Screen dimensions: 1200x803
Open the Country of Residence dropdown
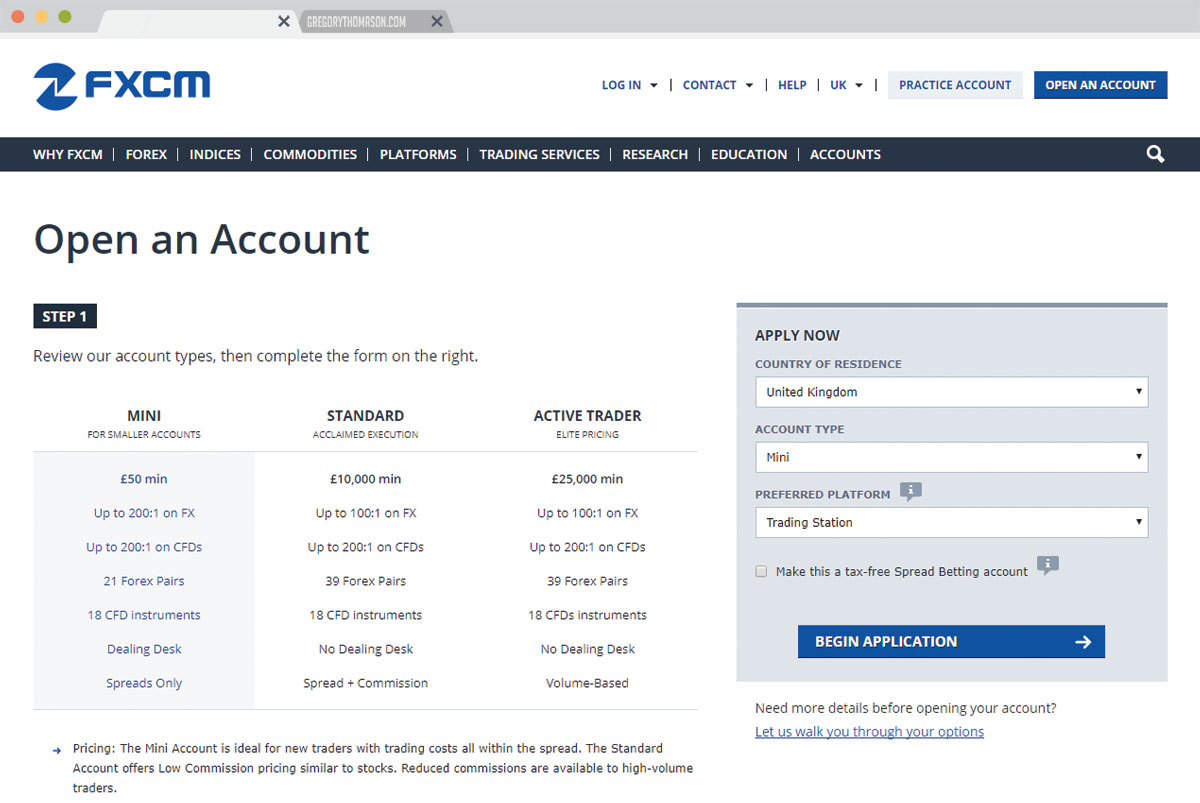pyautogui.click(x=951, y=392)
